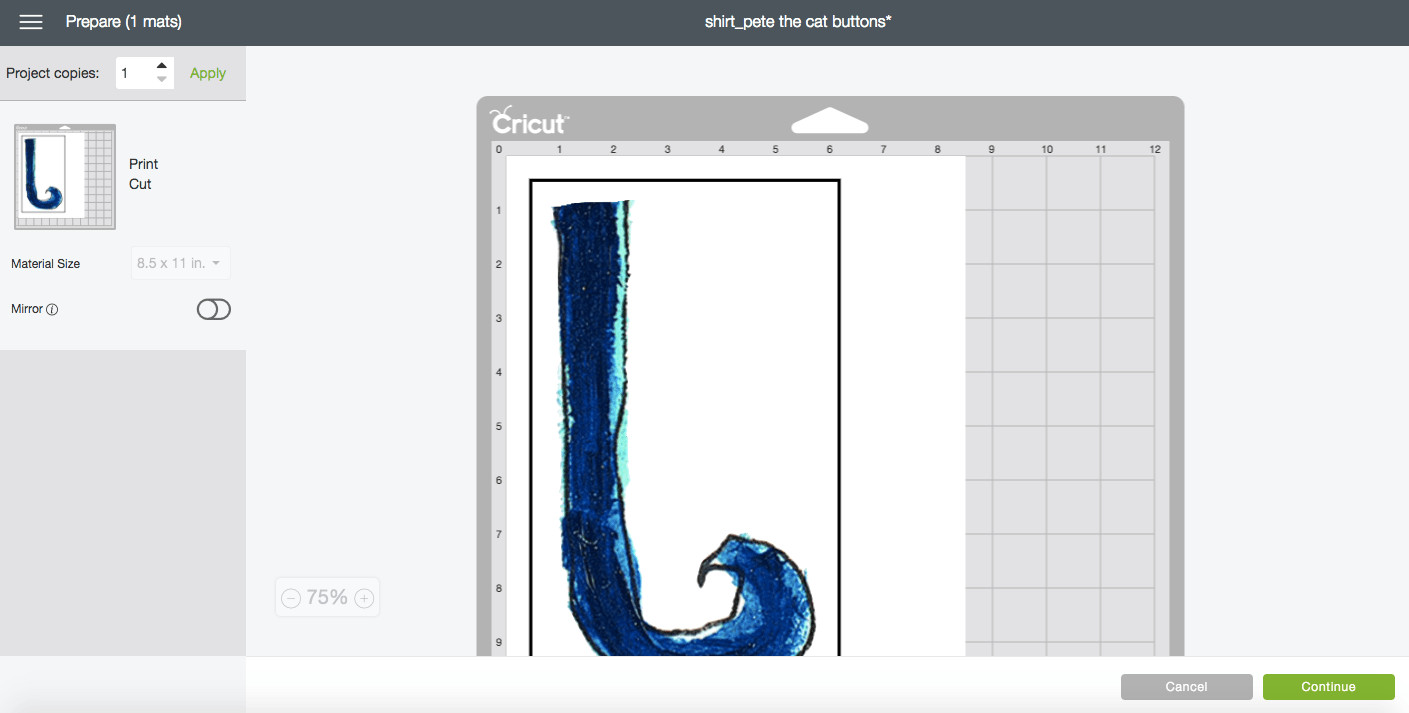Click the Material Size label

coord(46,264)
